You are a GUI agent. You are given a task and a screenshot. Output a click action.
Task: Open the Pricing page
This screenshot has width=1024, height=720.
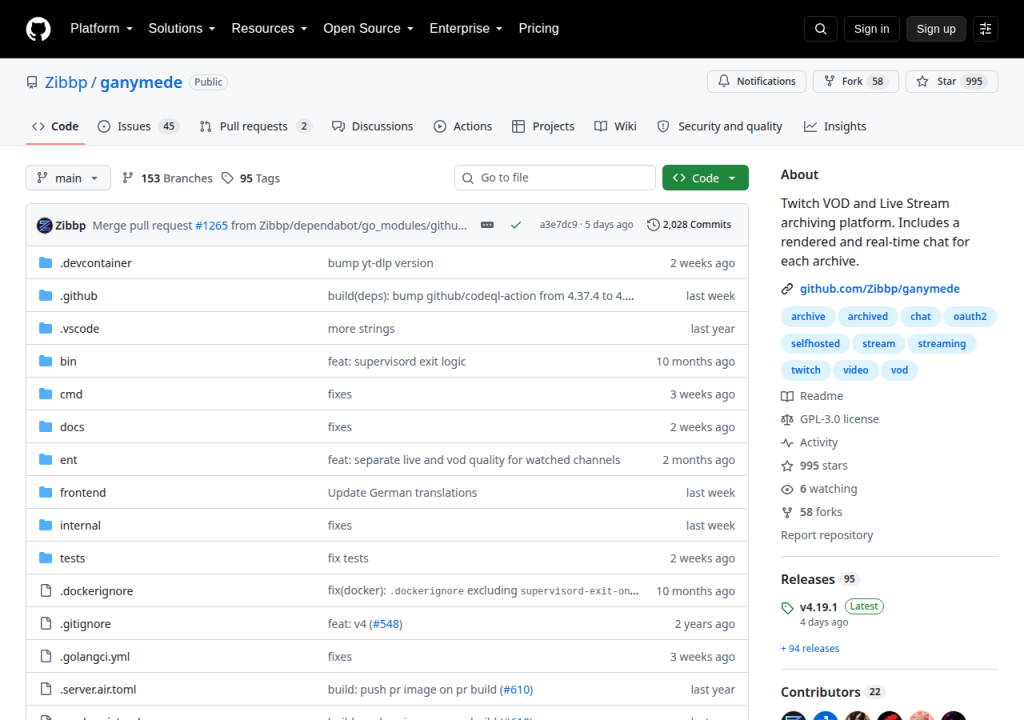coord(539,29)
